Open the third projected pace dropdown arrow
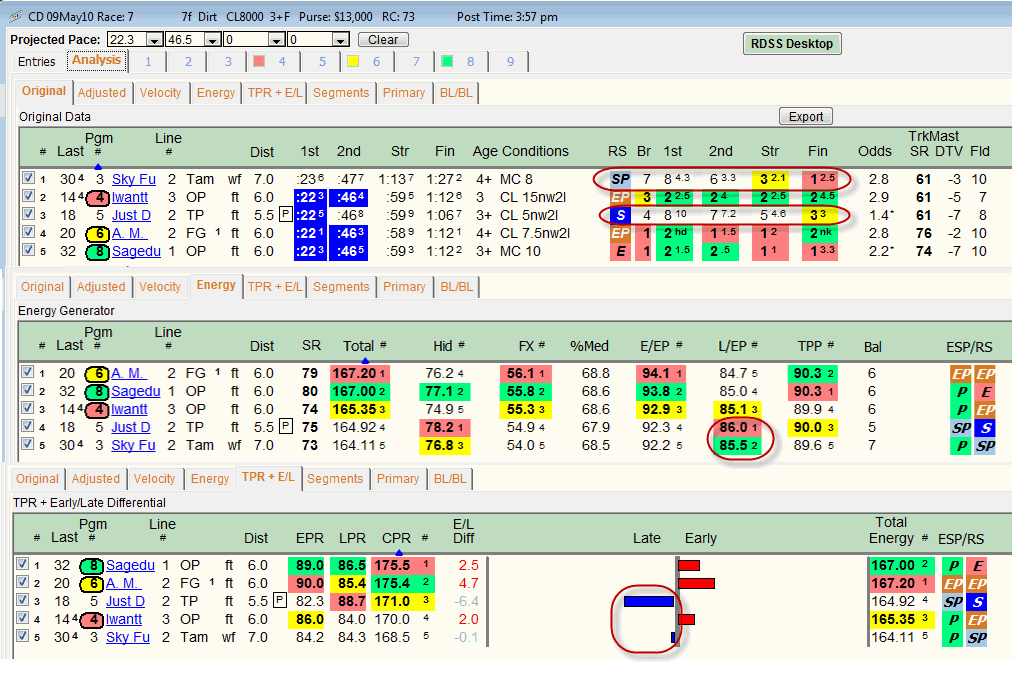This screenshot has height=699, width=1012. [276, 40]
